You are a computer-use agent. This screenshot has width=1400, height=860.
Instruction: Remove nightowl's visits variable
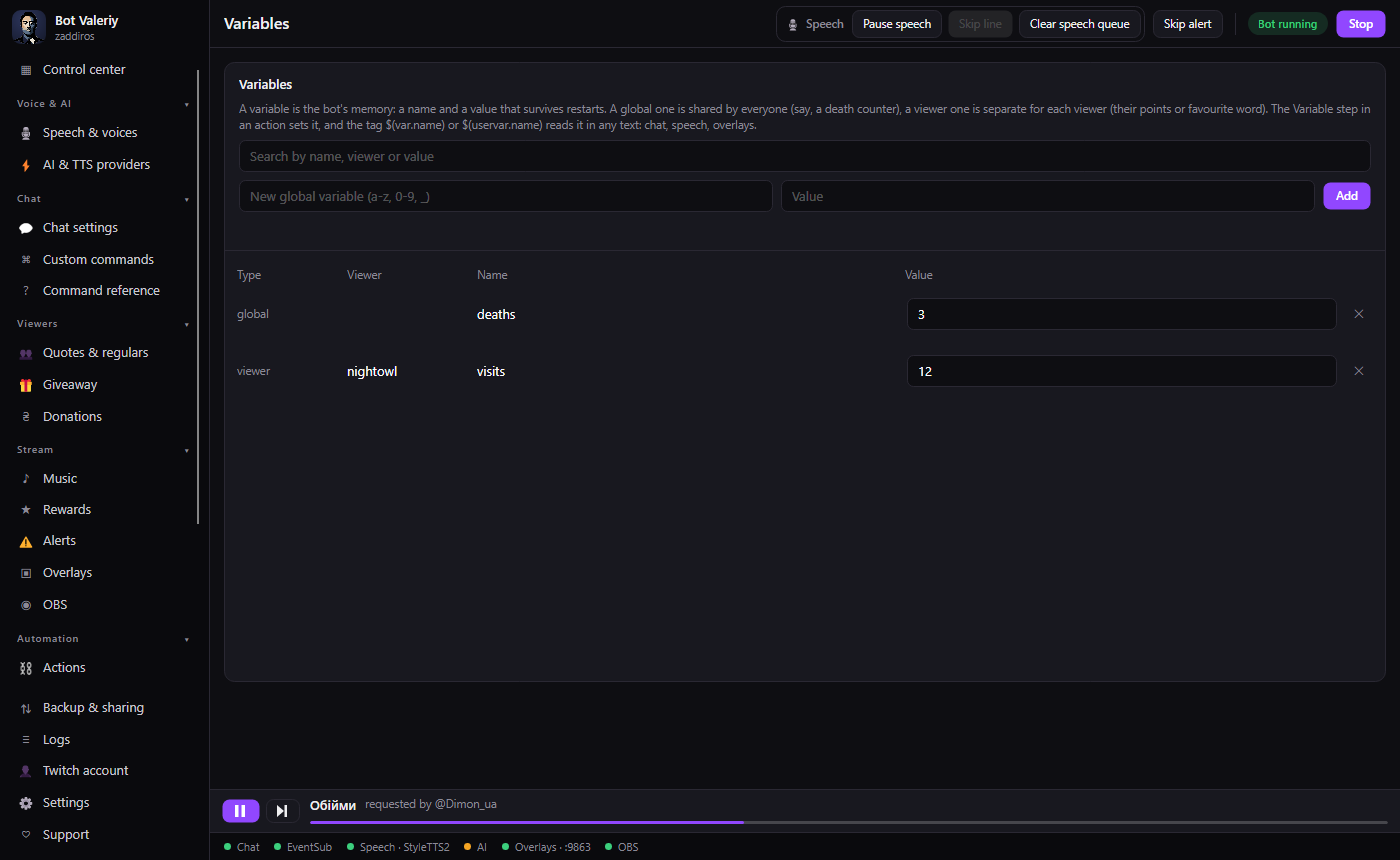point(1359,371)
